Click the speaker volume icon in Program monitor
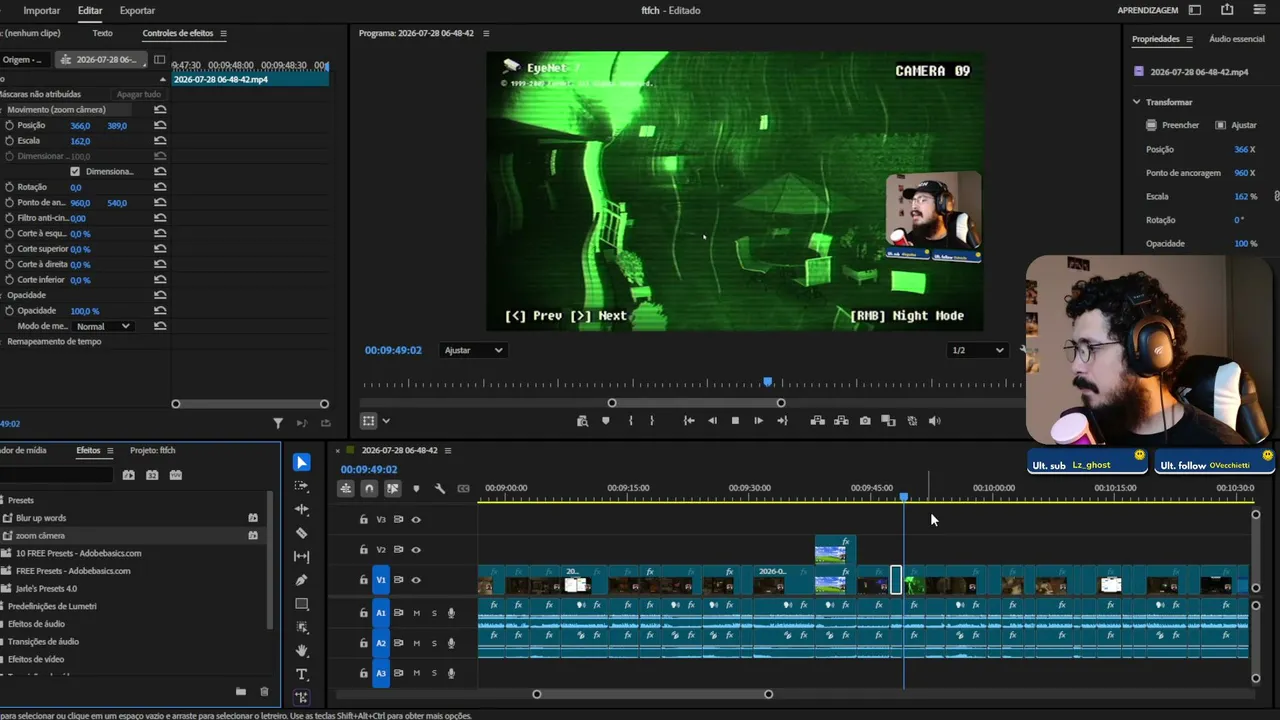This screenshot has height=720, width=1280. coord(935,421)
